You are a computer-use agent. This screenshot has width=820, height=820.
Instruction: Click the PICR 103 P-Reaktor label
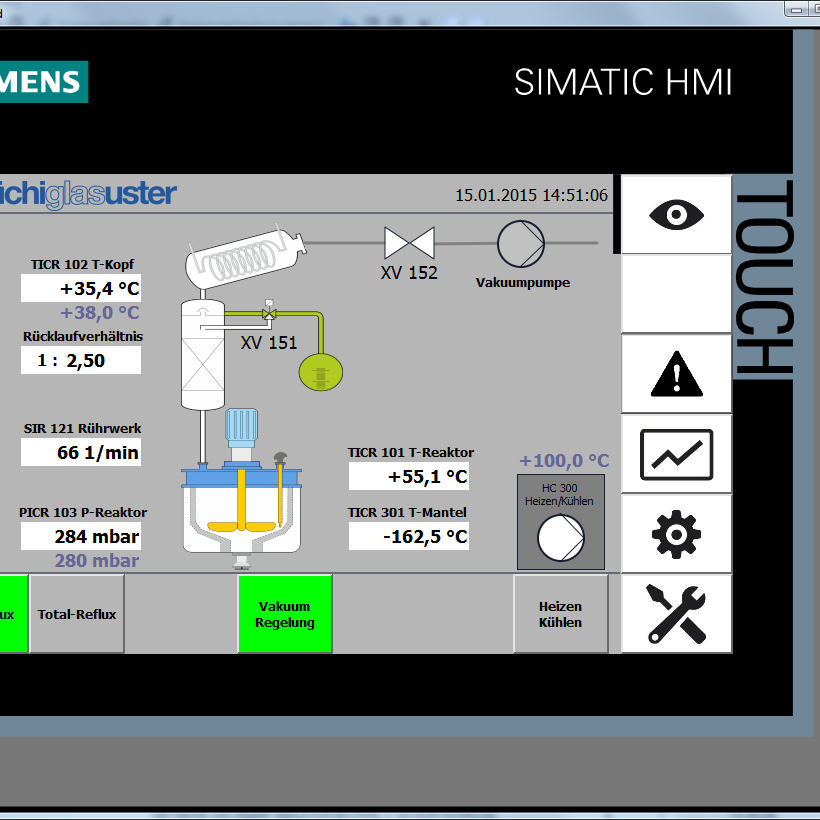(x=83, y=512)
